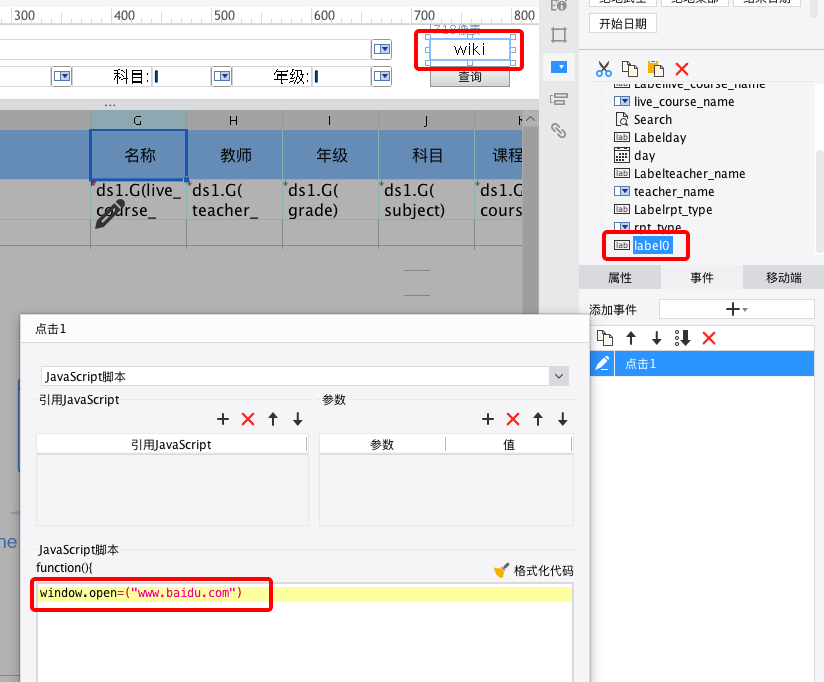Move referenced JavaScript up arrow
The width and height of the screenshot is (824, 682).
[273, 419]
